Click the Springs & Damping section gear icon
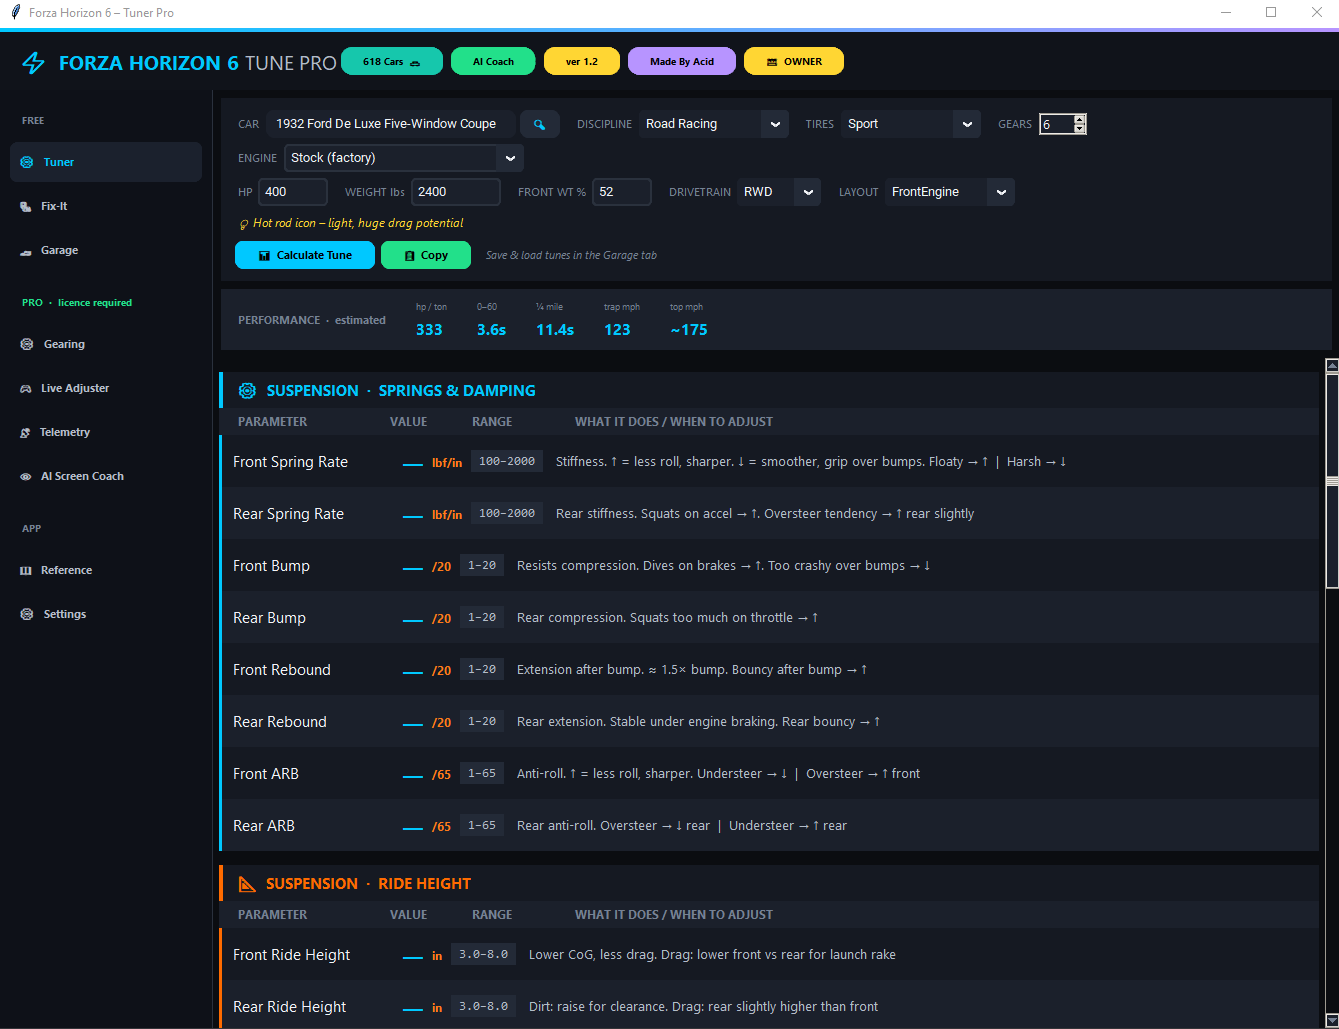The image size is (1339, 1029). coord(247,391)
